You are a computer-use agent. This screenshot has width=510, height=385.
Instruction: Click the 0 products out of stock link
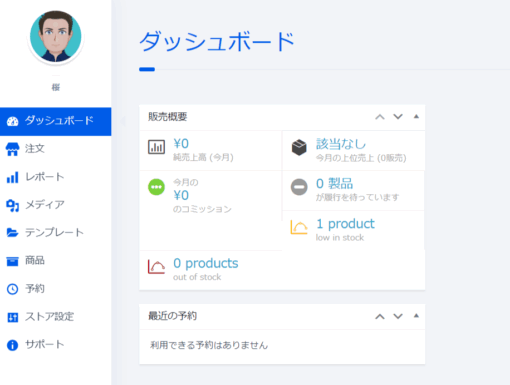[206, 263]
